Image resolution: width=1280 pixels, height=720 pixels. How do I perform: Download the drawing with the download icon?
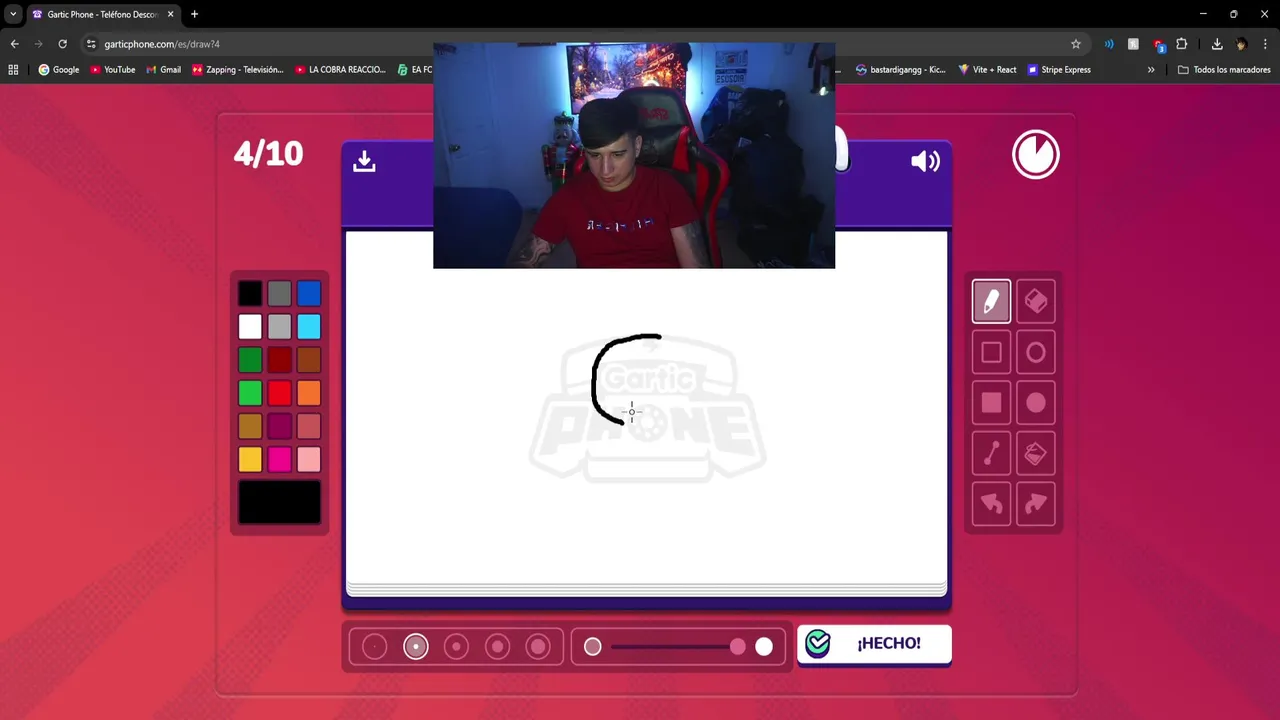click(x=364, y=161)
